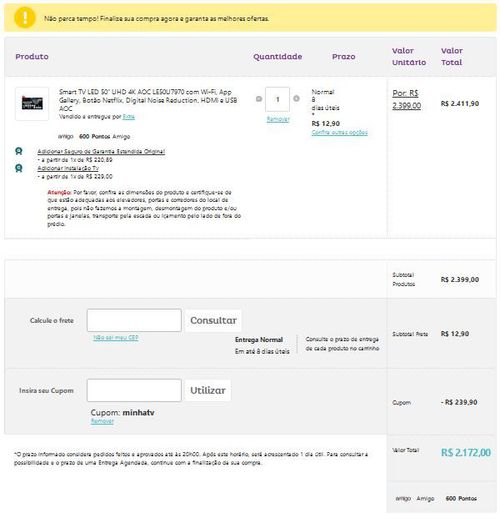Increase TV quantity with plus icon
The image size is (500, 523).
point(296,98)
